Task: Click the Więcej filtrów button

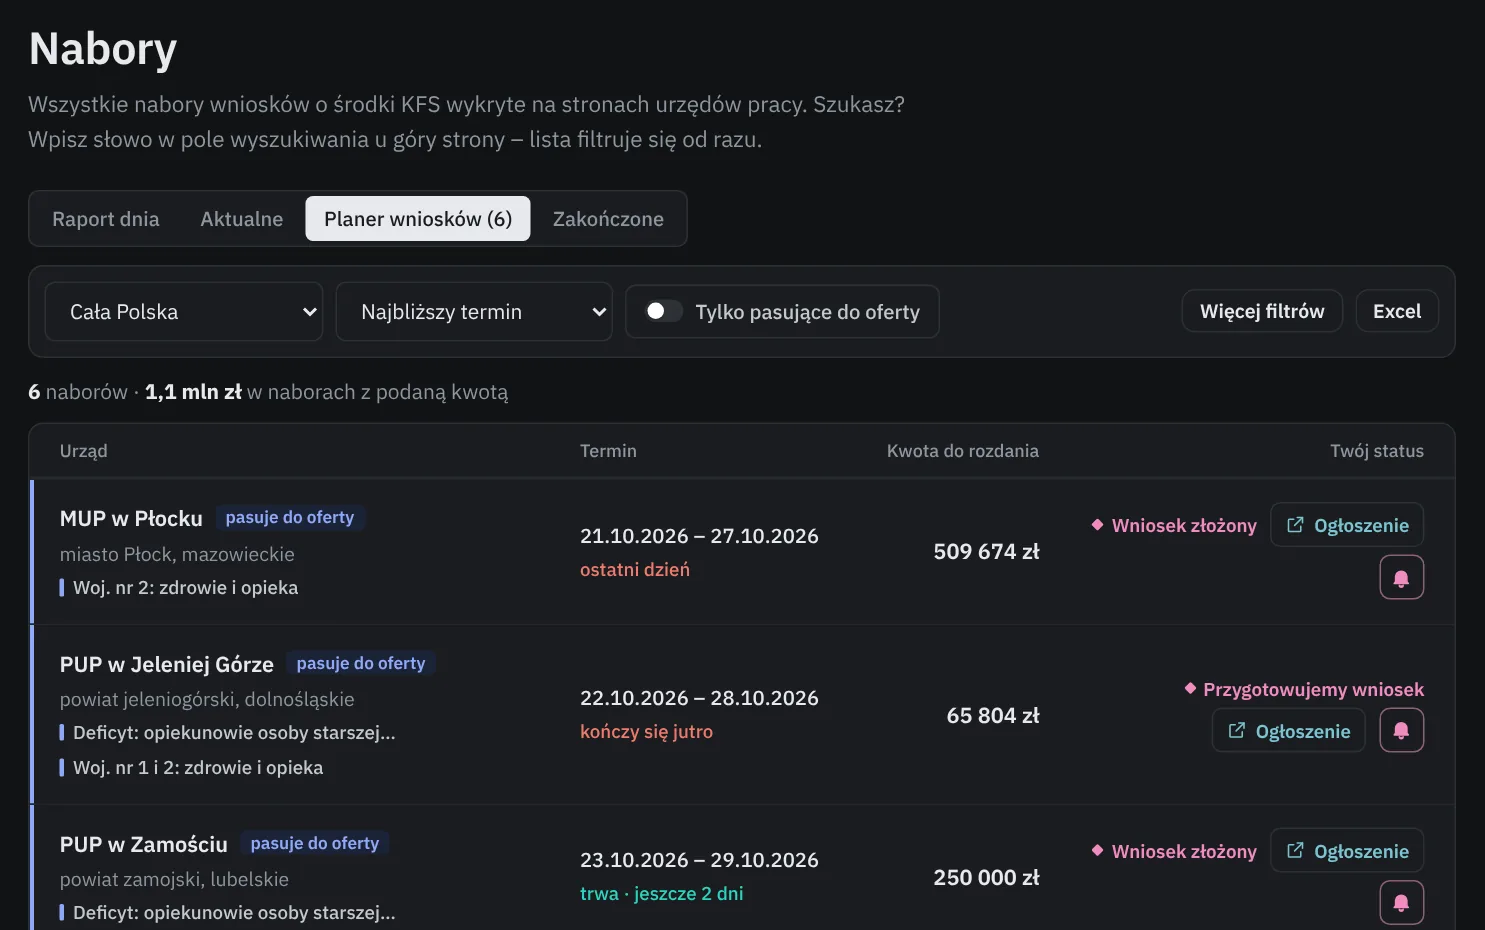Action: [1262, 311]
